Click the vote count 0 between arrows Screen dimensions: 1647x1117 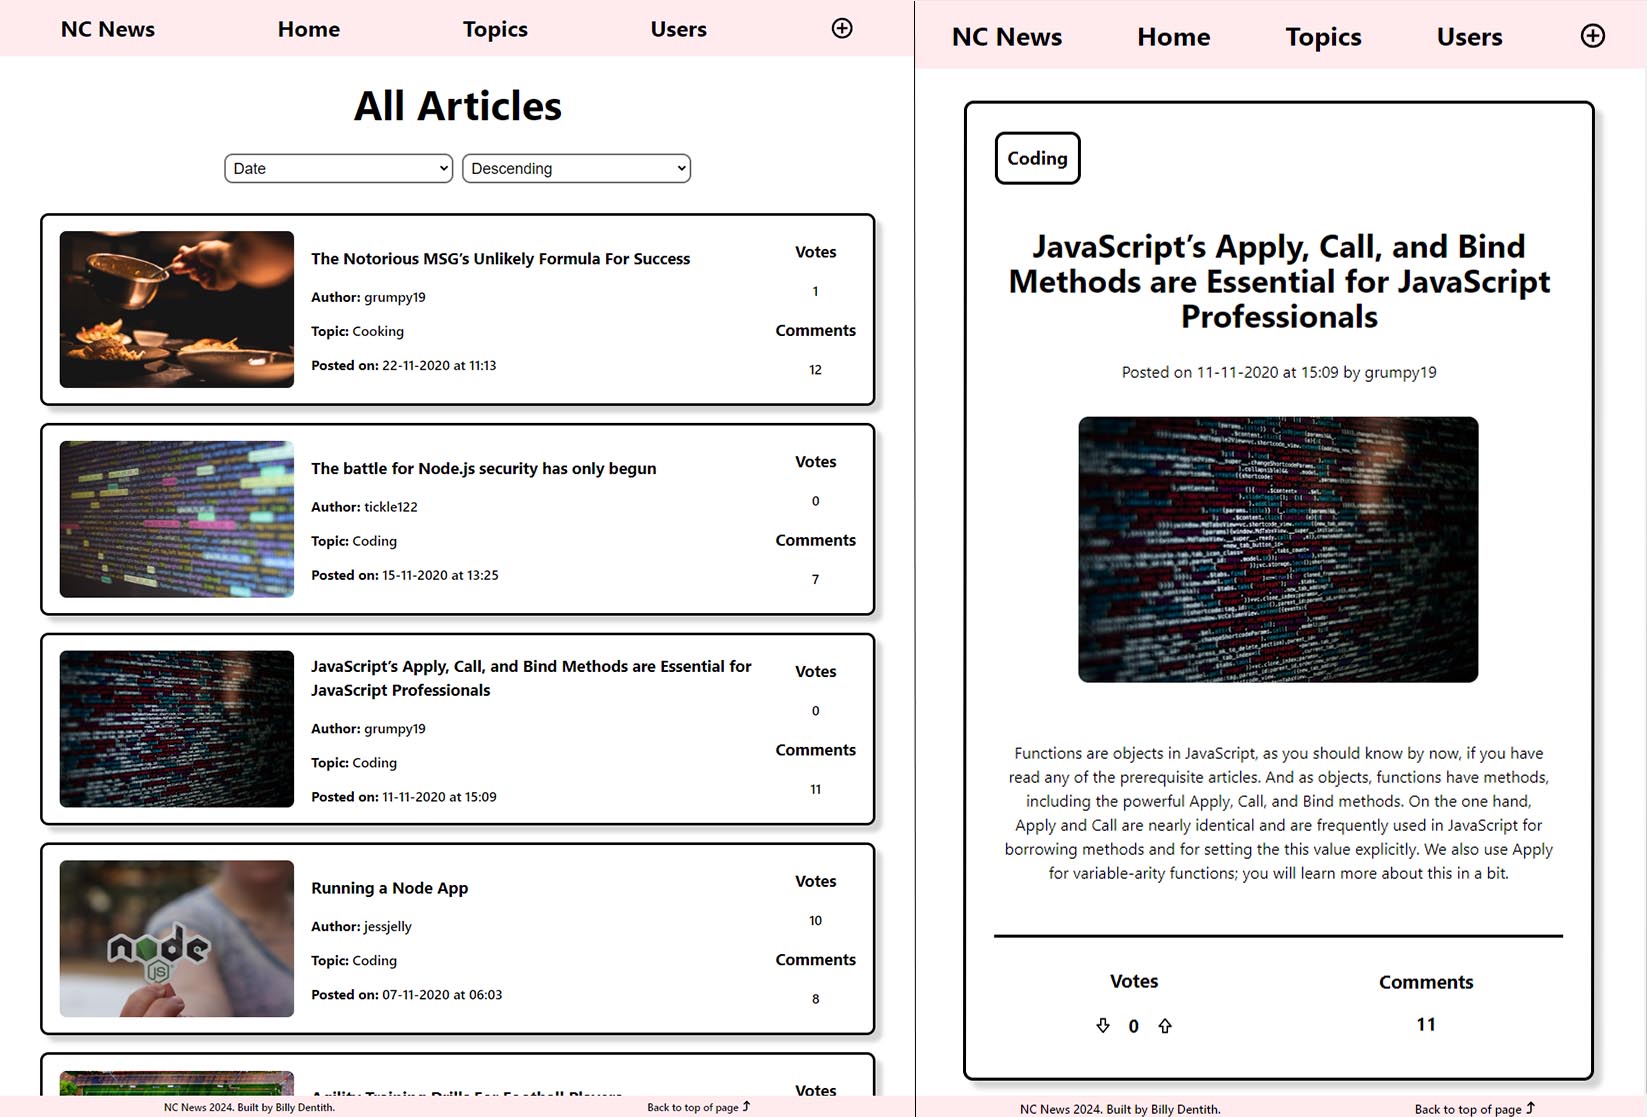(1133, 1026)
